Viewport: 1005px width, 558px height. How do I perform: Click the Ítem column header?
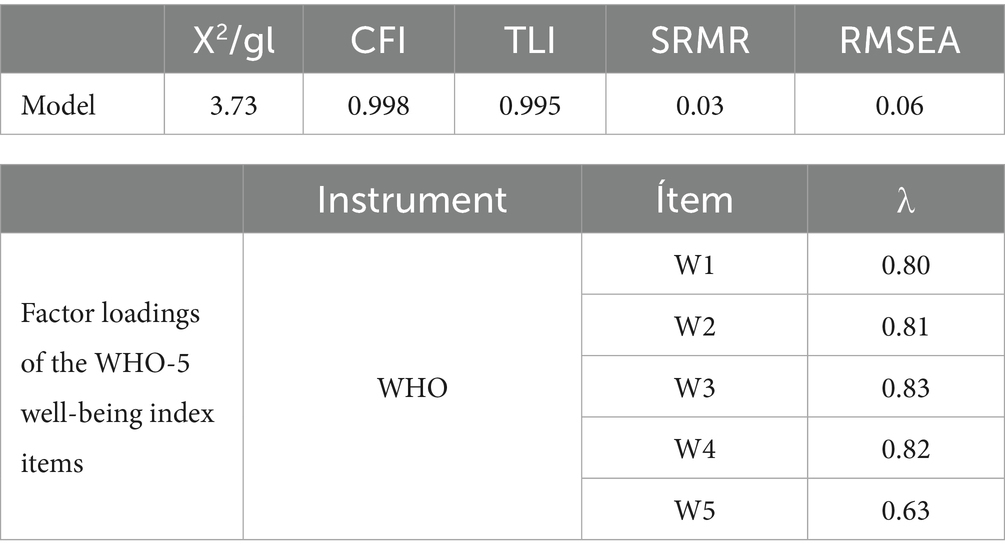click(x=694, y=199)
